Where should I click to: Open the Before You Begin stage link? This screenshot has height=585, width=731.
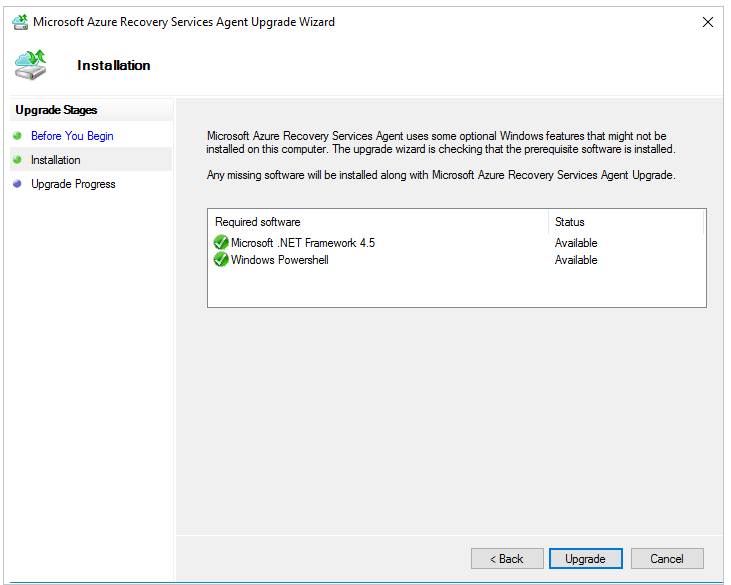point(72,136)
